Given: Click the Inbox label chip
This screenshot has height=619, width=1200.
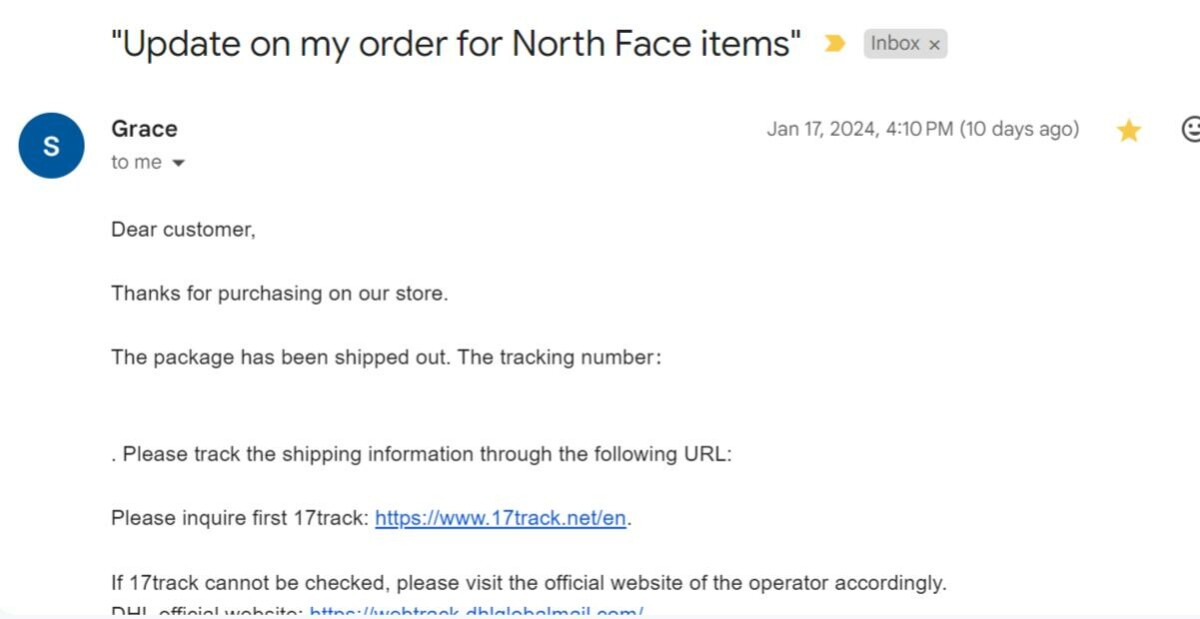Looking at the screenshot, I should pos(895,44).
